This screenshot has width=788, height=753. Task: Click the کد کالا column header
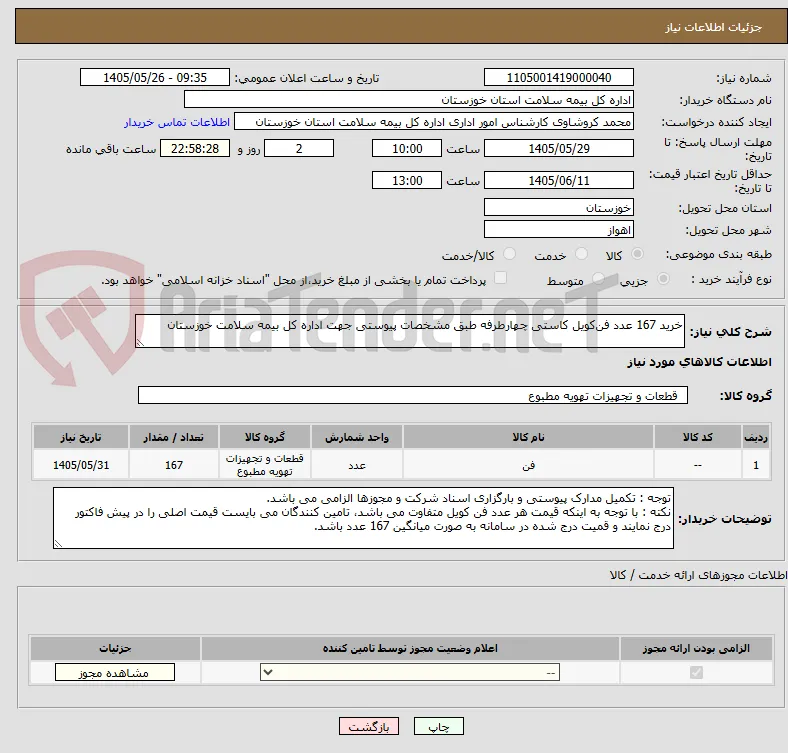tap(698, 437)
